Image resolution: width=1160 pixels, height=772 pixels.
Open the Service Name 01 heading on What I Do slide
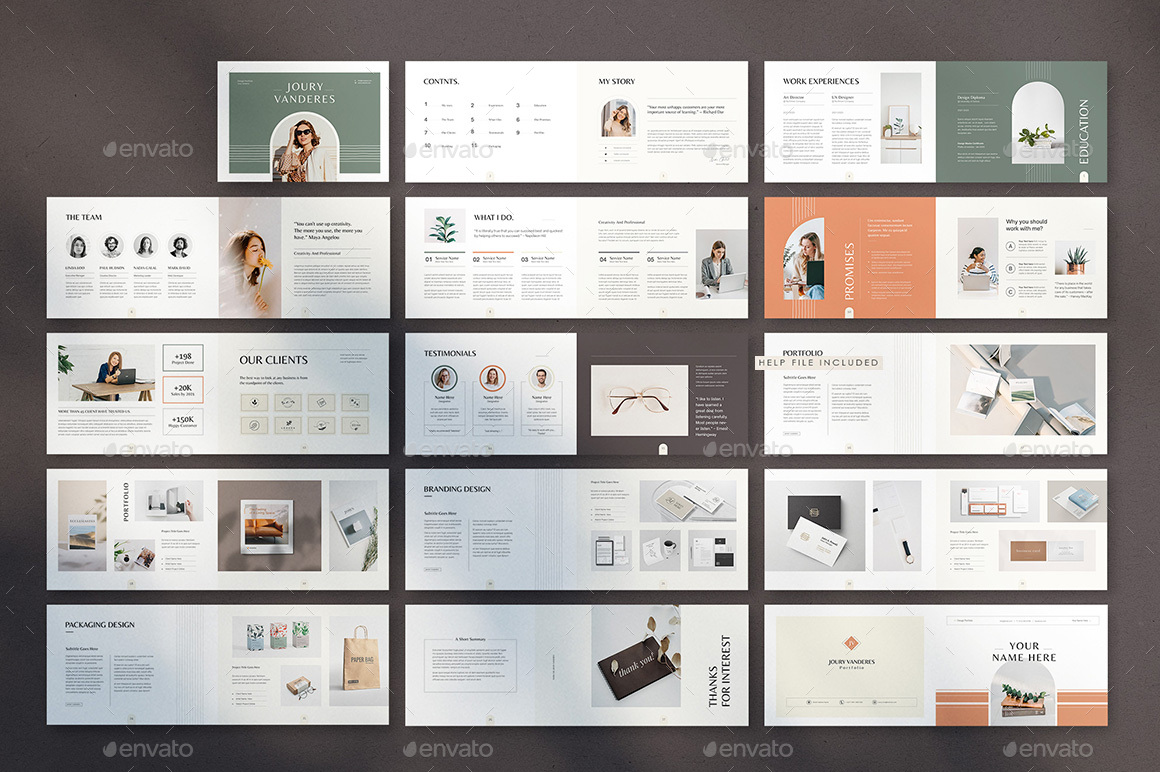(446, 259)
